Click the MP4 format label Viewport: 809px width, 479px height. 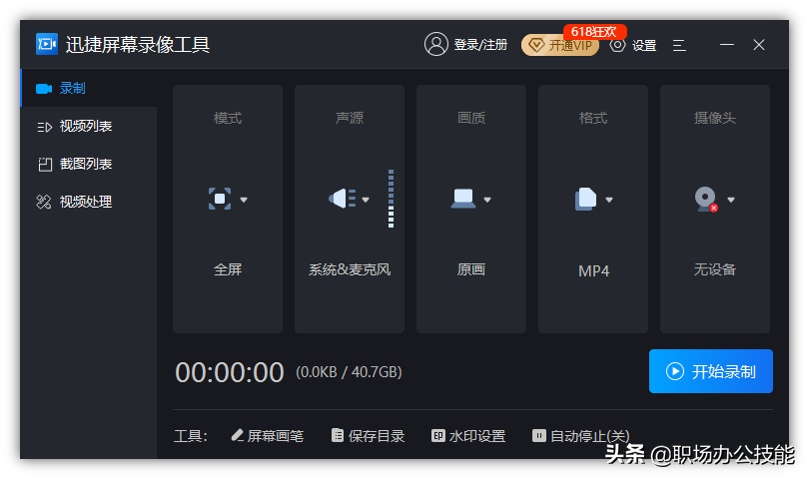click(593, 271)
